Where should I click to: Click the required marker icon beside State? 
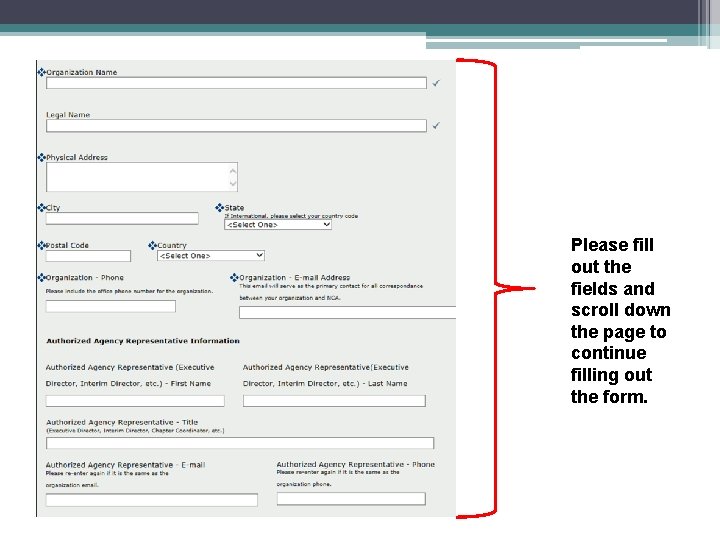click(x=219, y=208)
